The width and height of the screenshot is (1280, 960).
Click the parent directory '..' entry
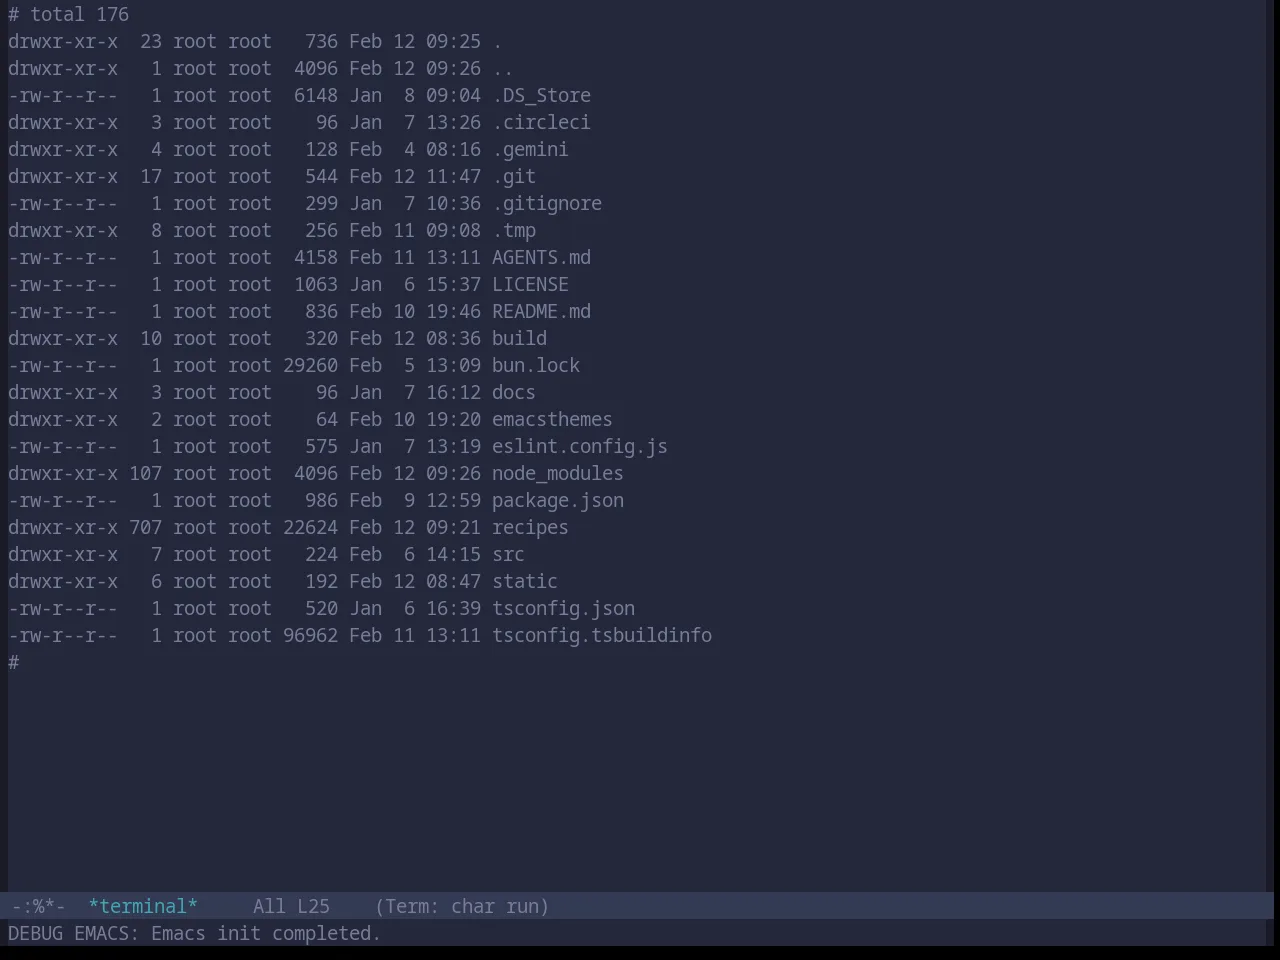[x=503, y=68]
